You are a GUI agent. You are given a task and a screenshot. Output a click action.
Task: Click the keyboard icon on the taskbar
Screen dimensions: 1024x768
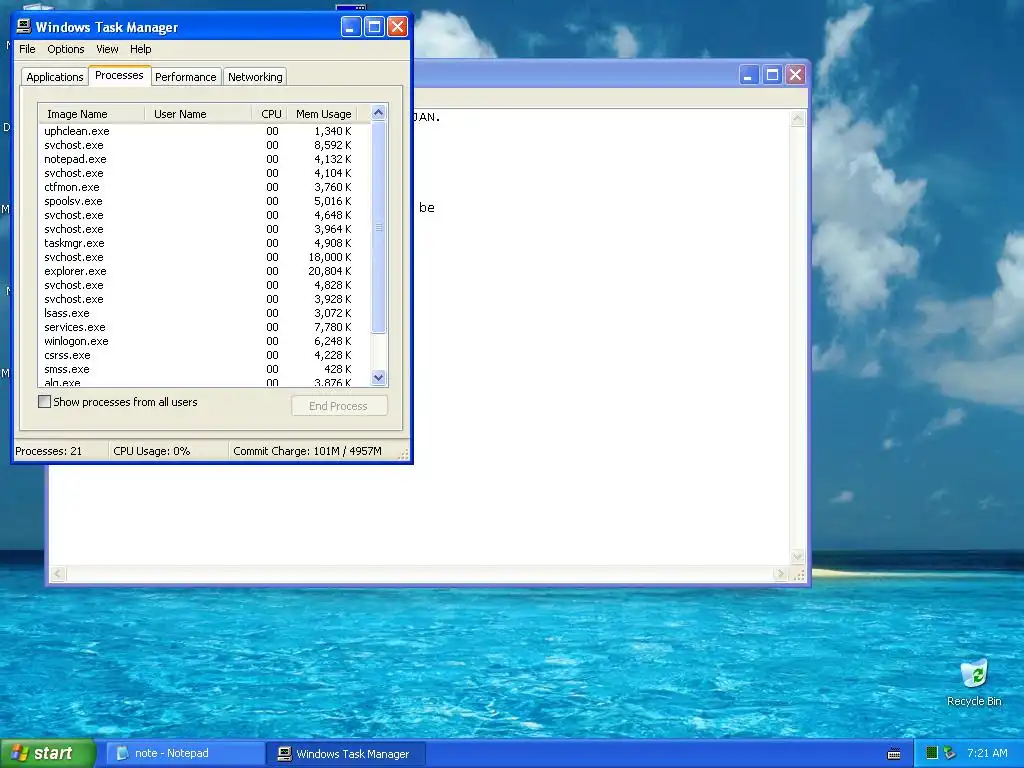coord(894,754)
